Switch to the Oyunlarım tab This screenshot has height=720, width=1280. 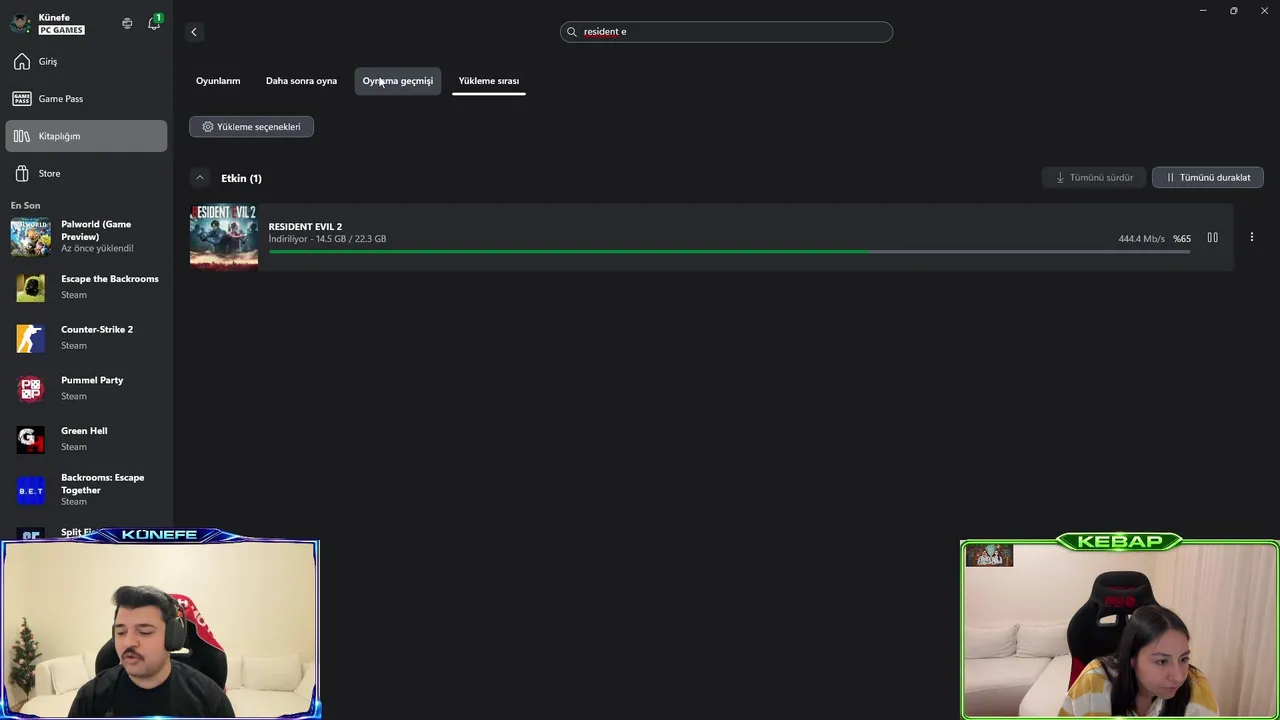(x=218, y=81)
